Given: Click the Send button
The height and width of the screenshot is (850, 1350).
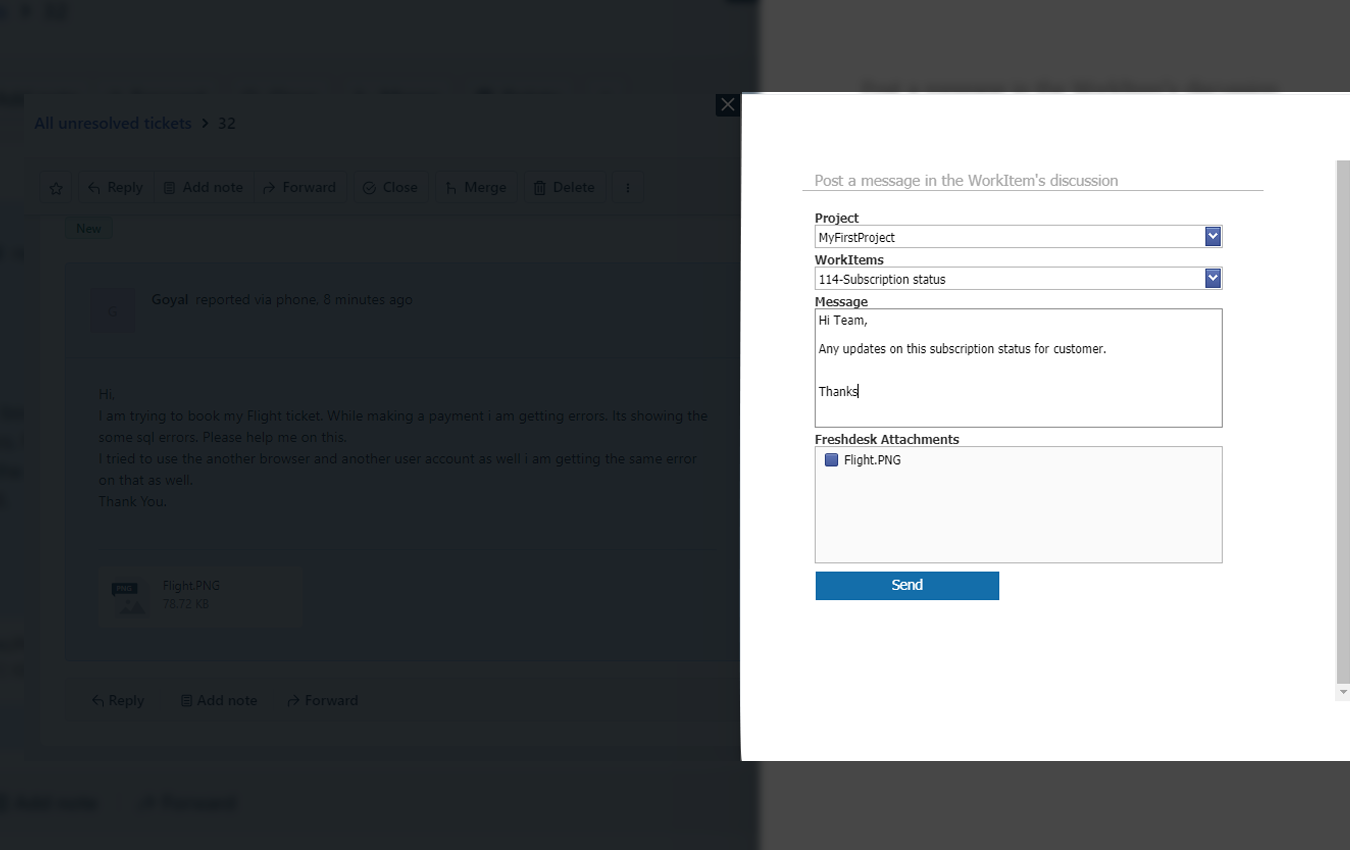Looking at the screenshot, I should (x=907, y=585).
